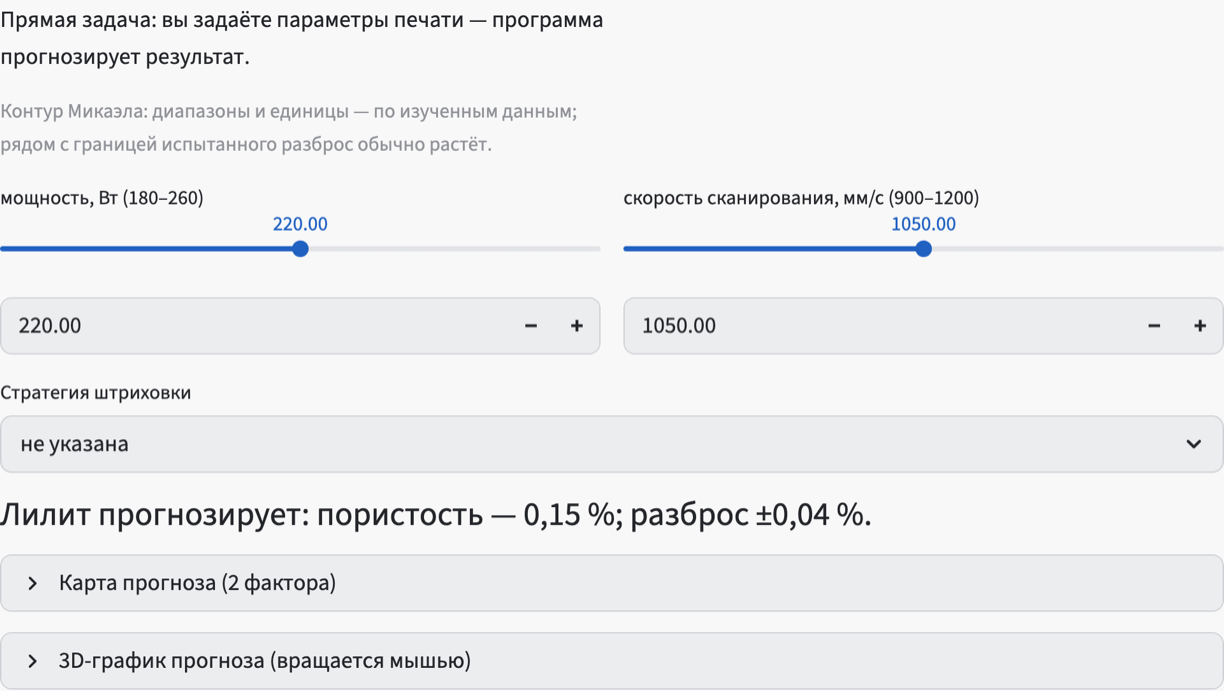Click the scan speed slider handle at 1050.00
This screenshot has height=691, width=1224.
coord(924,249)
